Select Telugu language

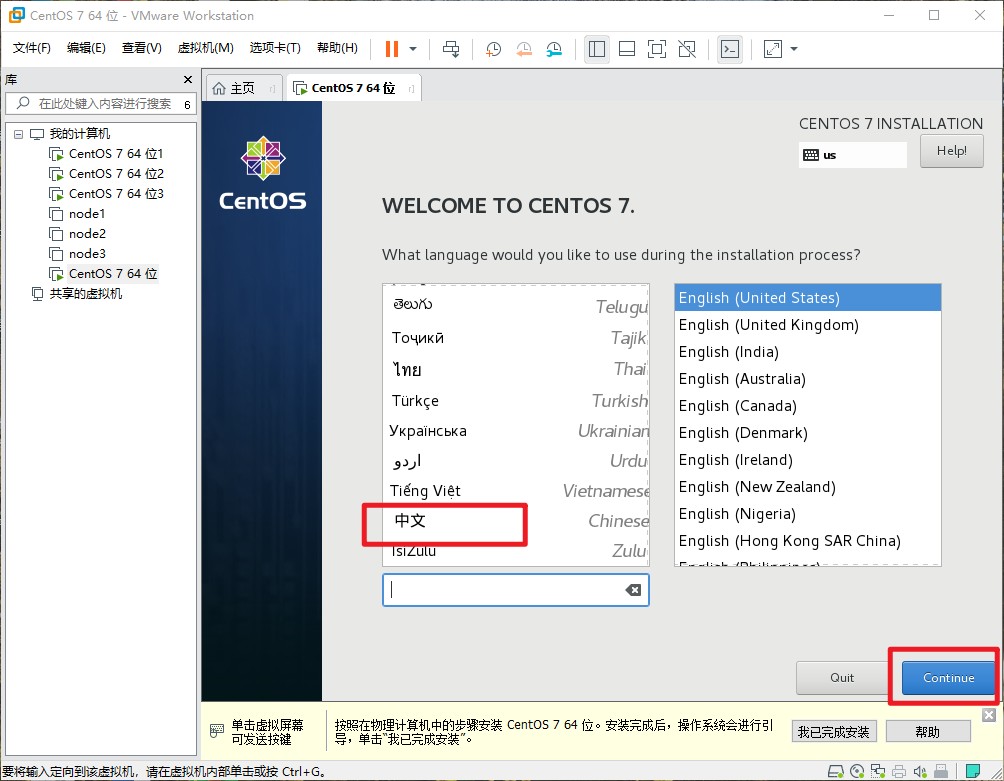[516, 305]
